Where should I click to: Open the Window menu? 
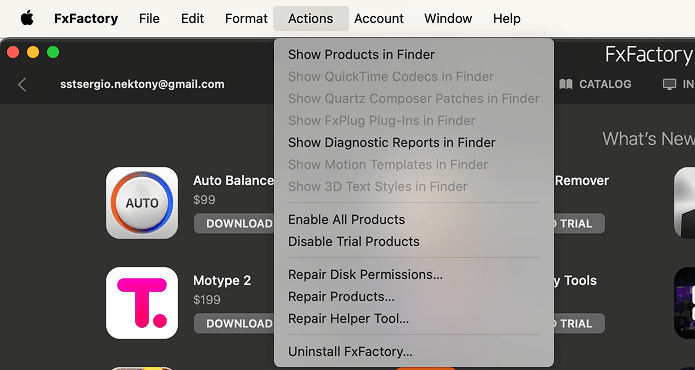[448, 18]
